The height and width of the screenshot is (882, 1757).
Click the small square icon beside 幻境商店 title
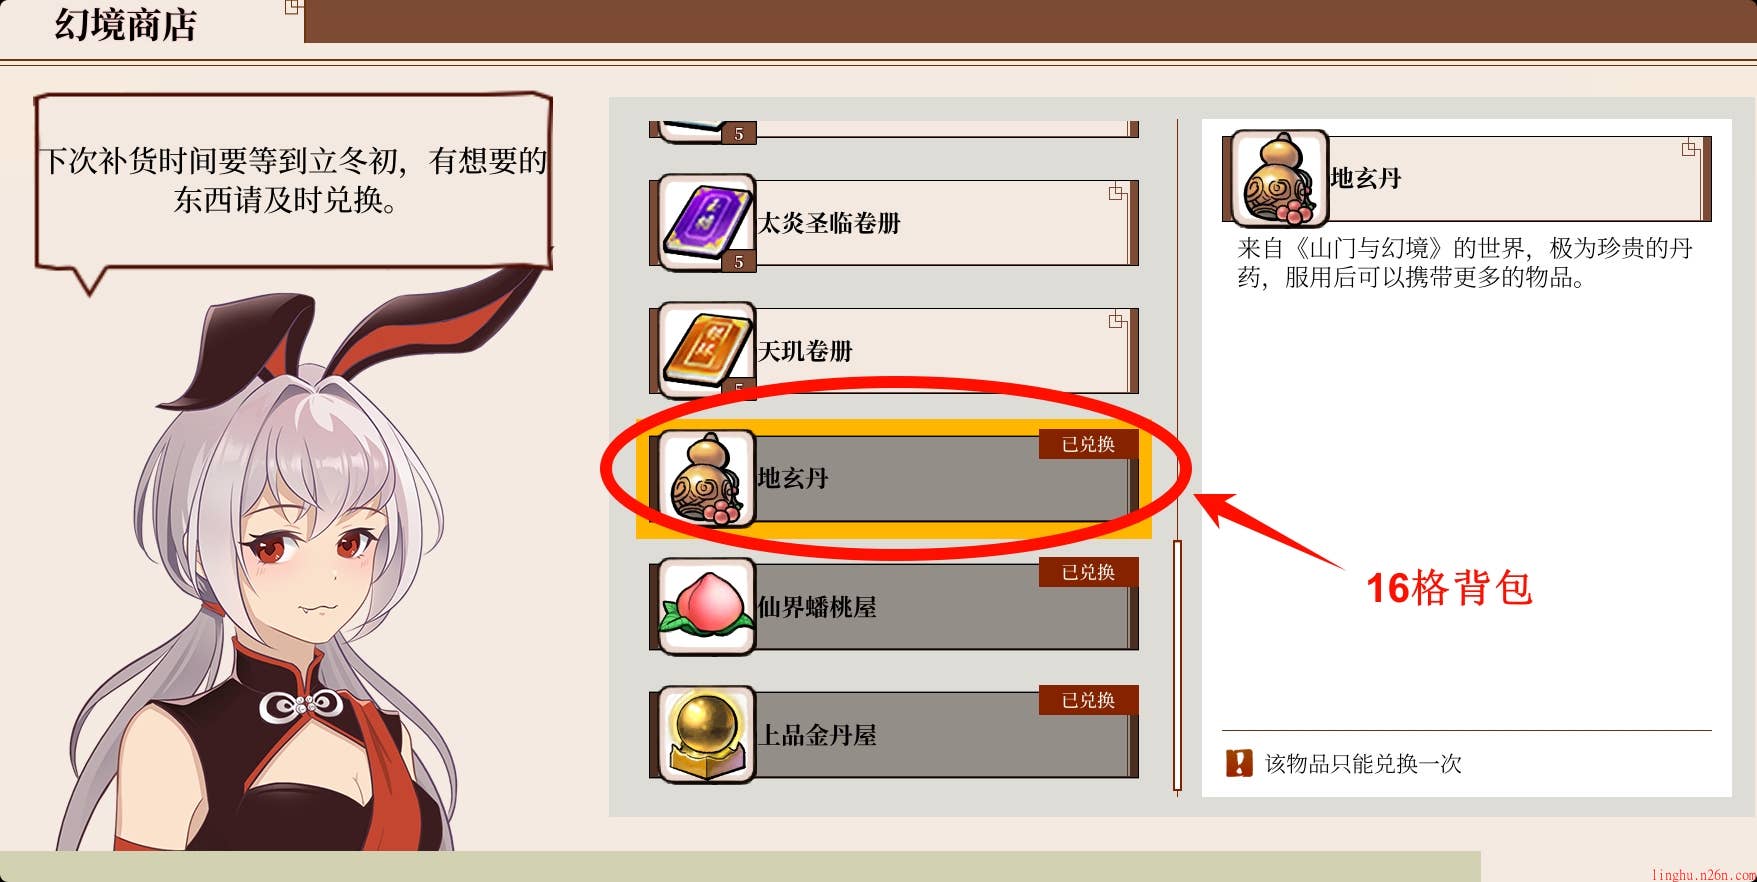[x=293, y=7]
